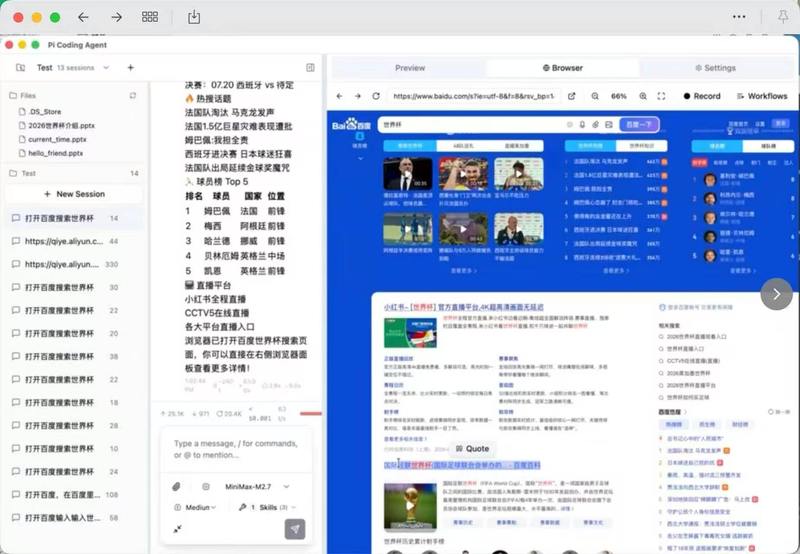Zoom out the browser view
The width and height of the screenshot is (800, 554).
(x=595, y=96)
